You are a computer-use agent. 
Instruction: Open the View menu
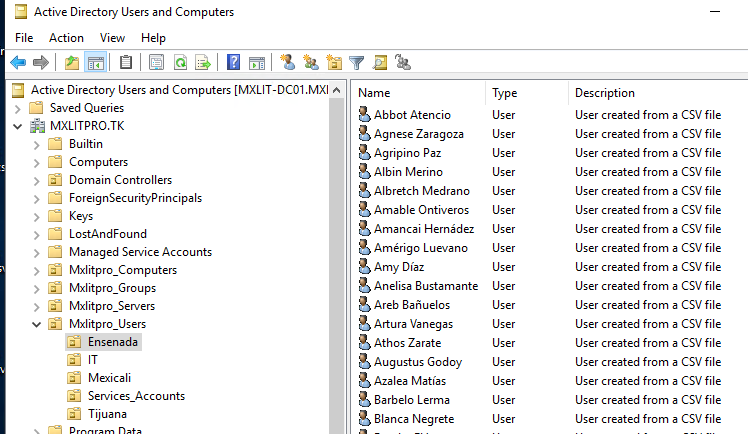point(112,38)
